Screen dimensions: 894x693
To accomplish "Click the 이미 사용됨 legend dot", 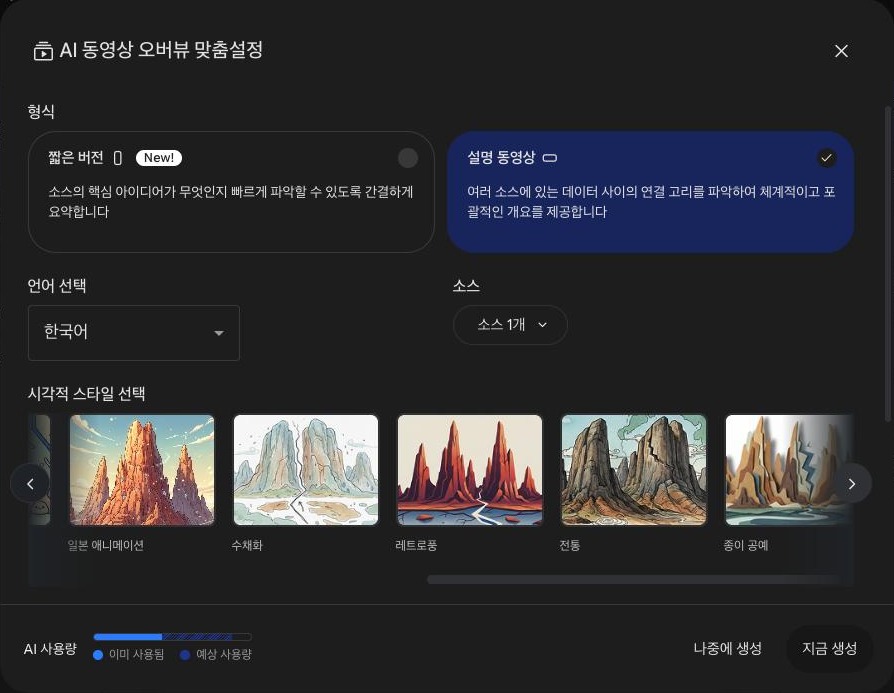I will coord(98,655).
